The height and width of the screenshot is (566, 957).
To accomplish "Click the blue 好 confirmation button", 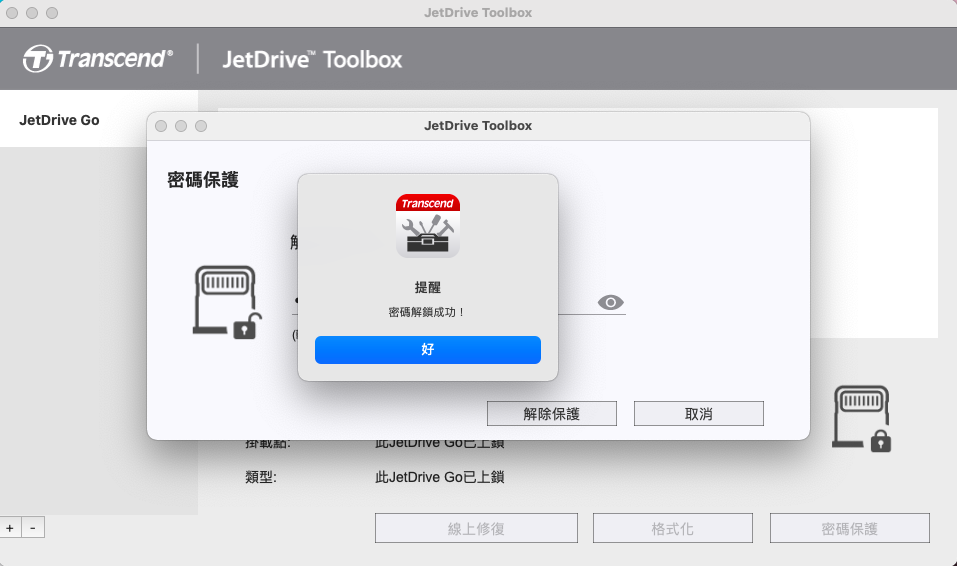I will 427,350.
